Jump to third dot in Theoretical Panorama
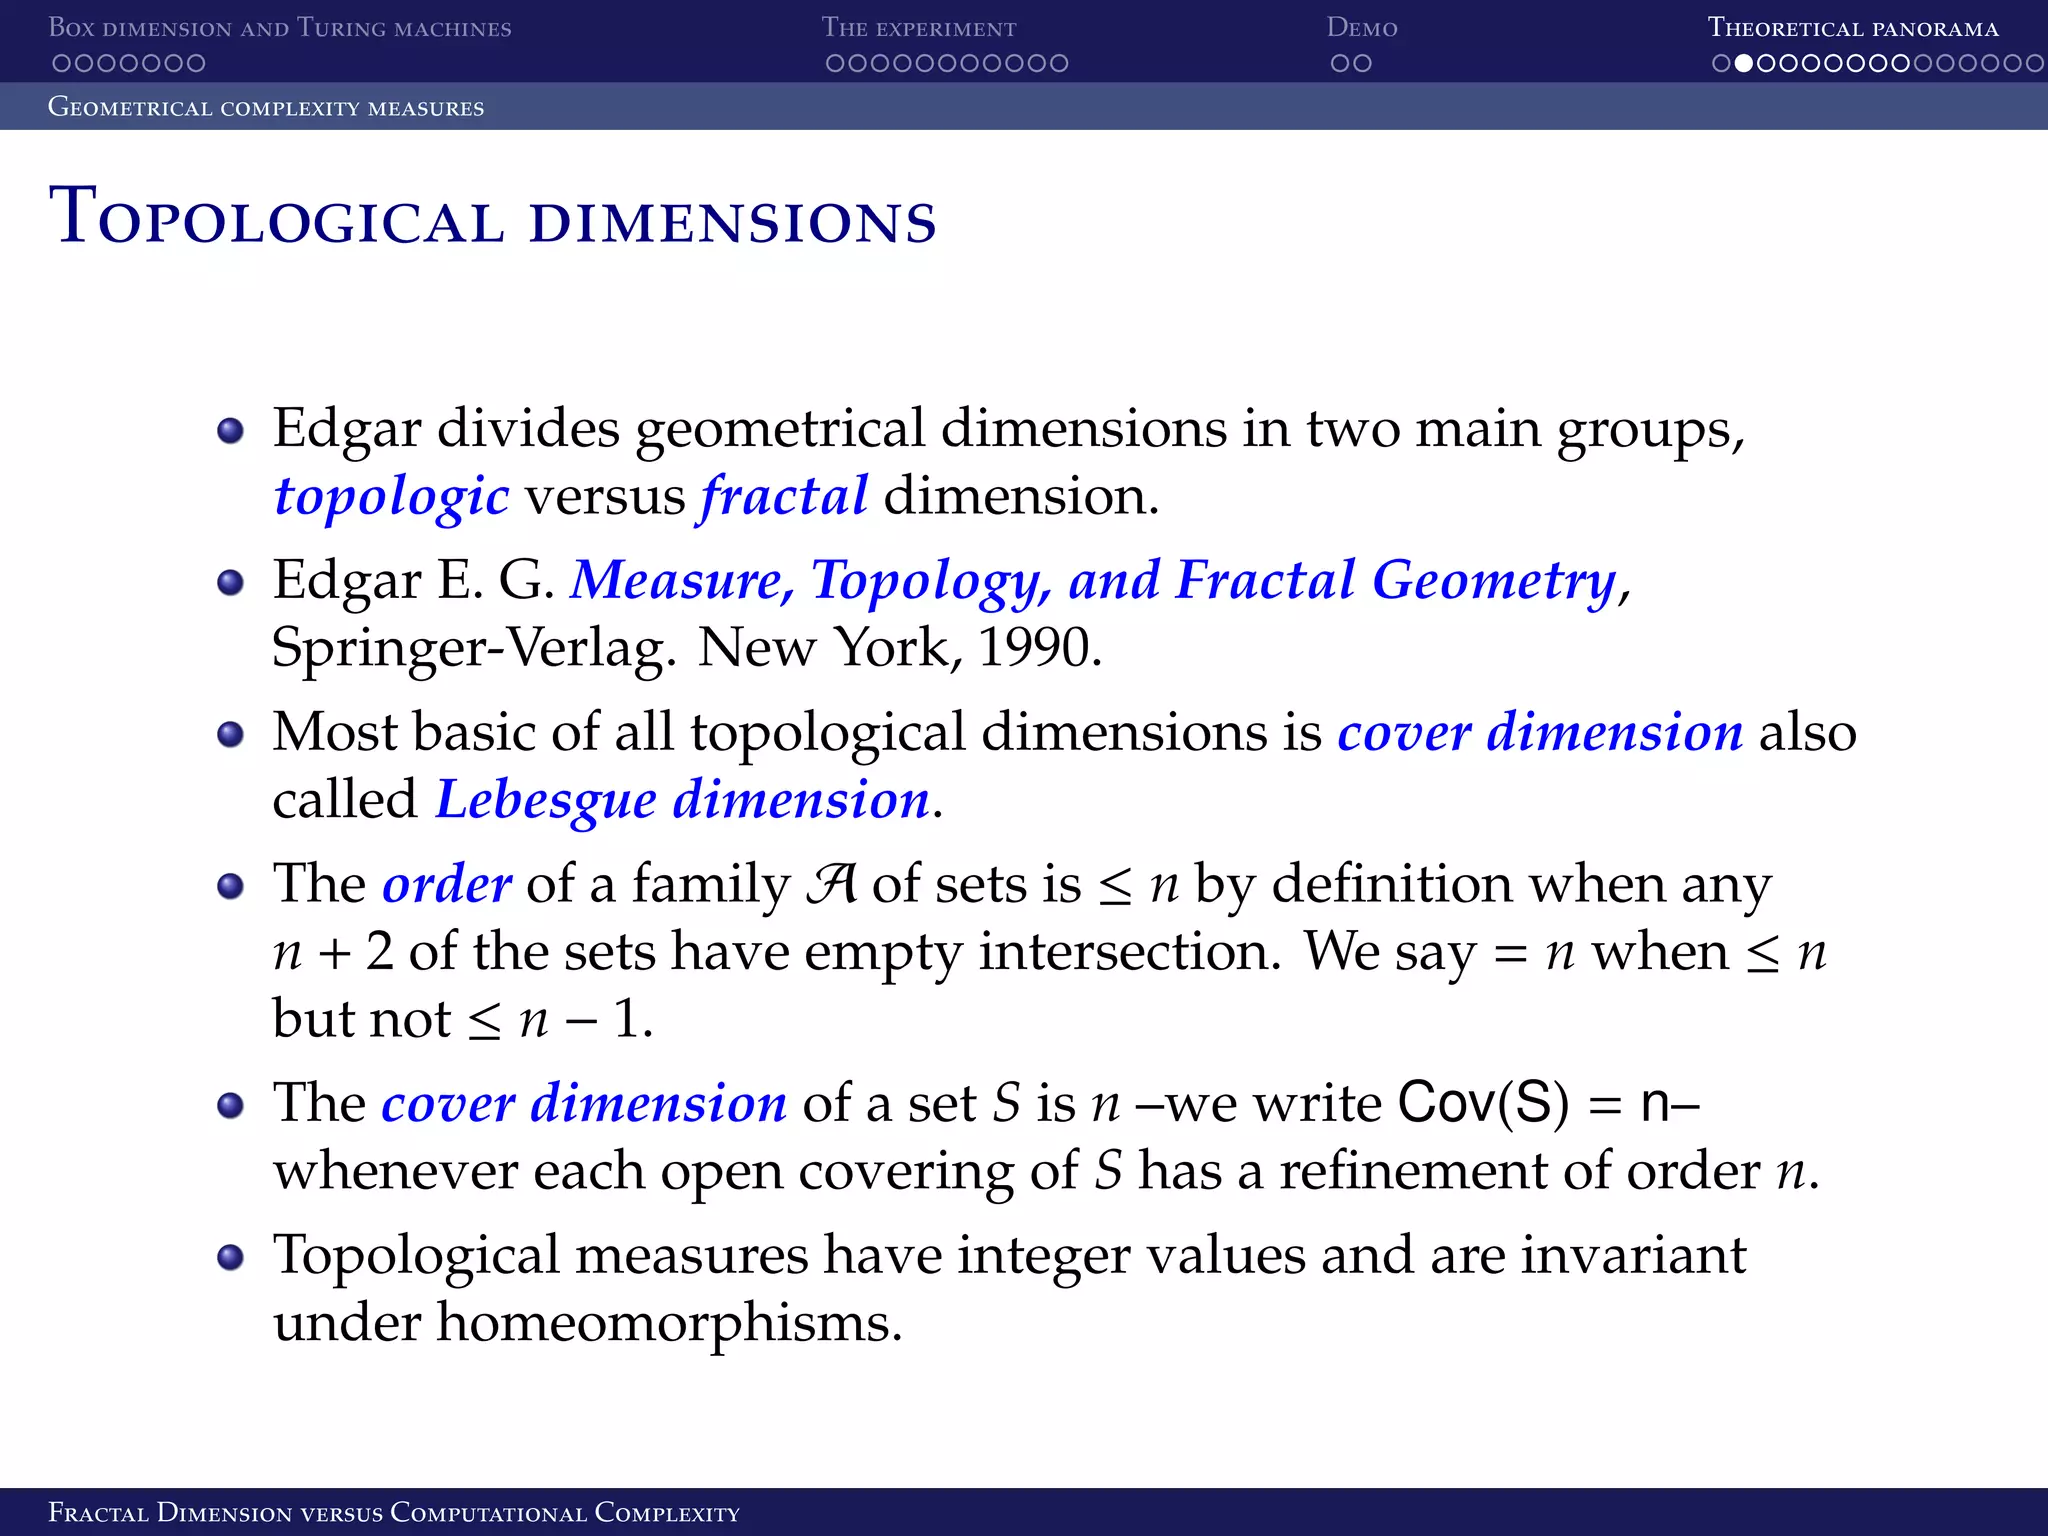2048x1536 pixels. [1766, 63]
